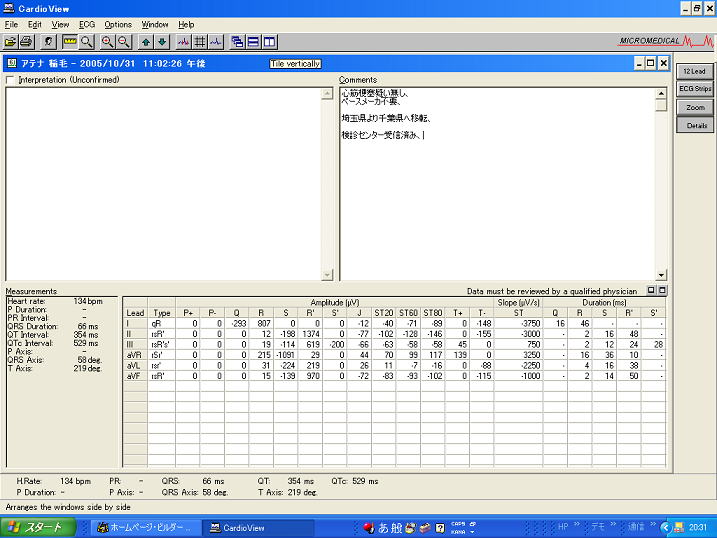Click the blue single waveform icon
Screen dimensions: 717x538
coord(216,42)
